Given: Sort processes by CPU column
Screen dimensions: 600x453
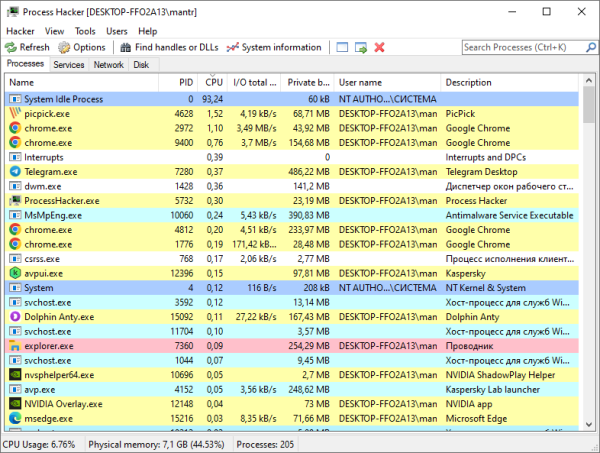Looking at the screenshot, I should pos(214,82).
